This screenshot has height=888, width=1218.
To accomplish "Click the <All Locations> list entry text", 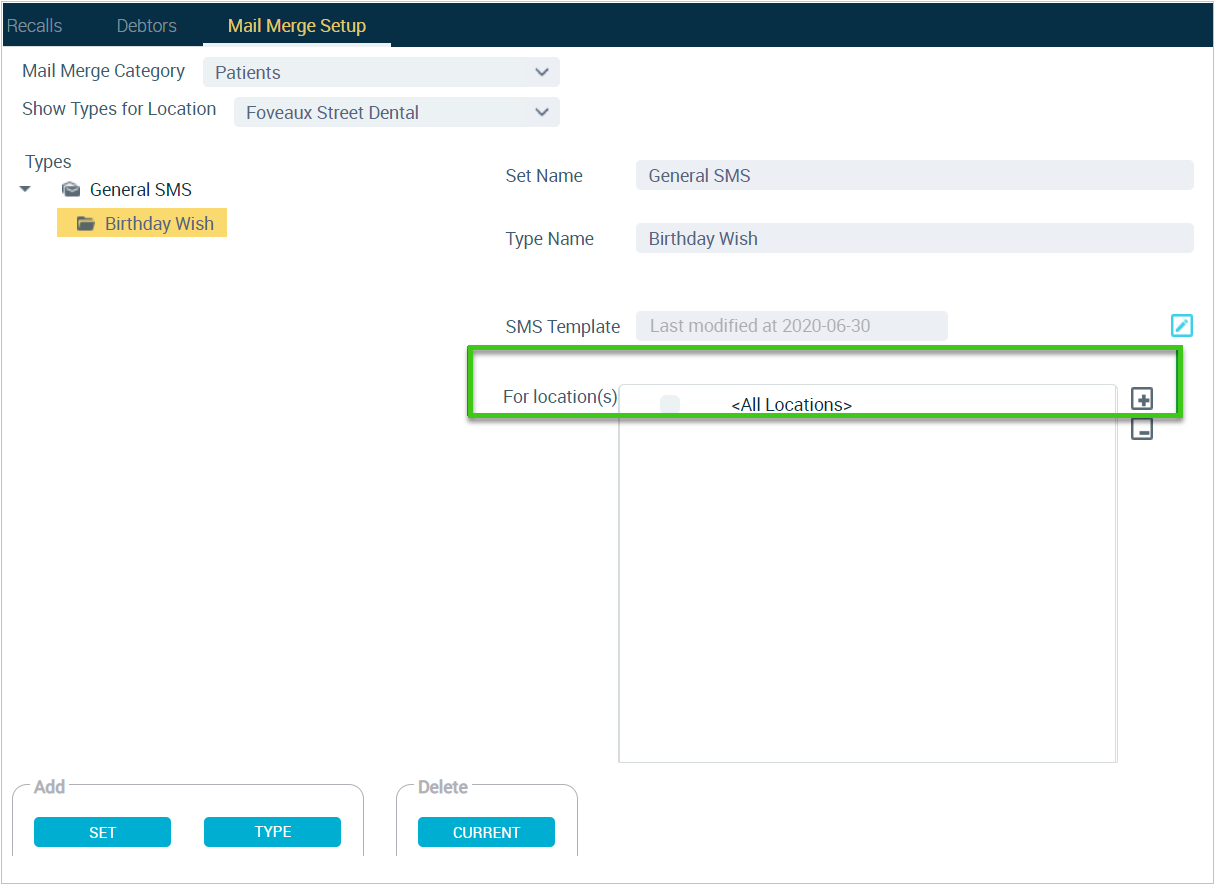I will point(792,405).
